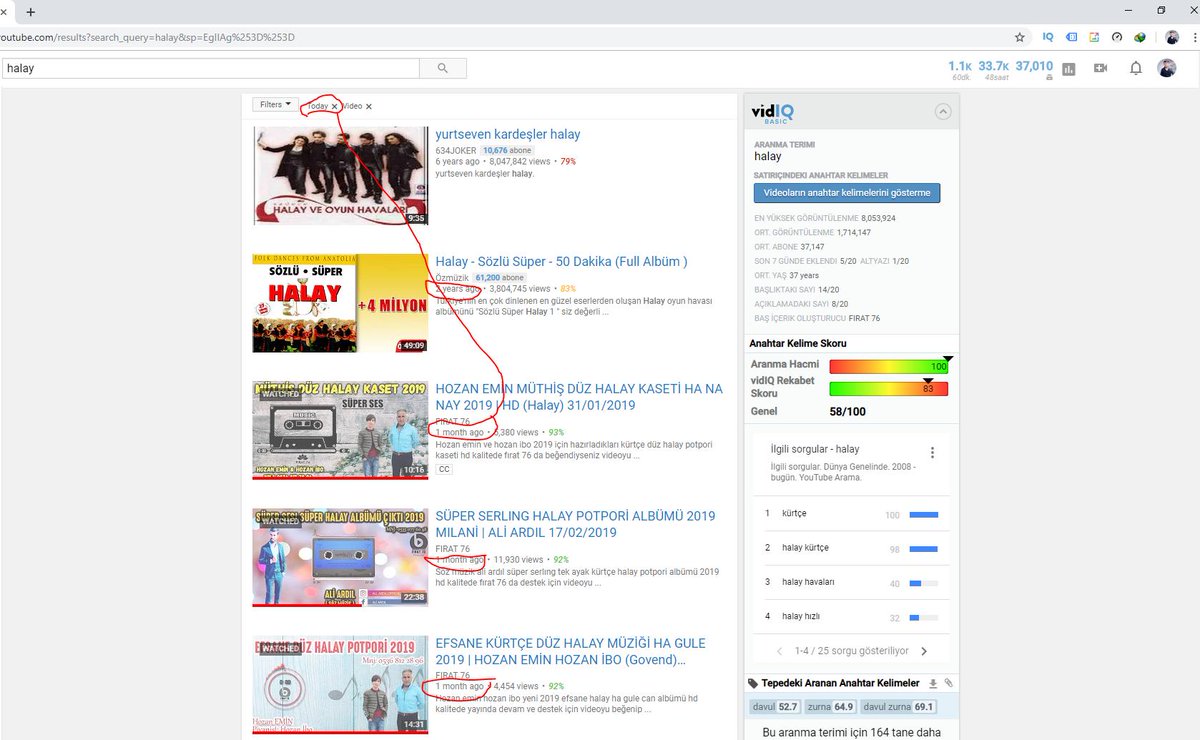Open 'yurtseven kardeşler halay' video title
Image resolution: width=1200 pixels, height=740 pixels.
point(508,134)
